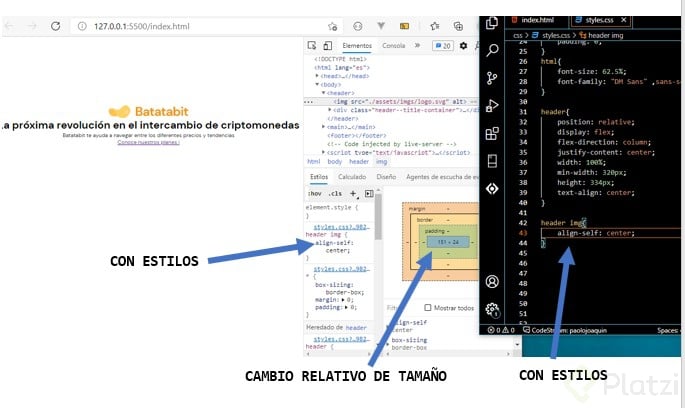The height and width of the screenshot is (408, 685).
Task: Check the Mostrar todos checkbox
Action: tap(428, 308)
